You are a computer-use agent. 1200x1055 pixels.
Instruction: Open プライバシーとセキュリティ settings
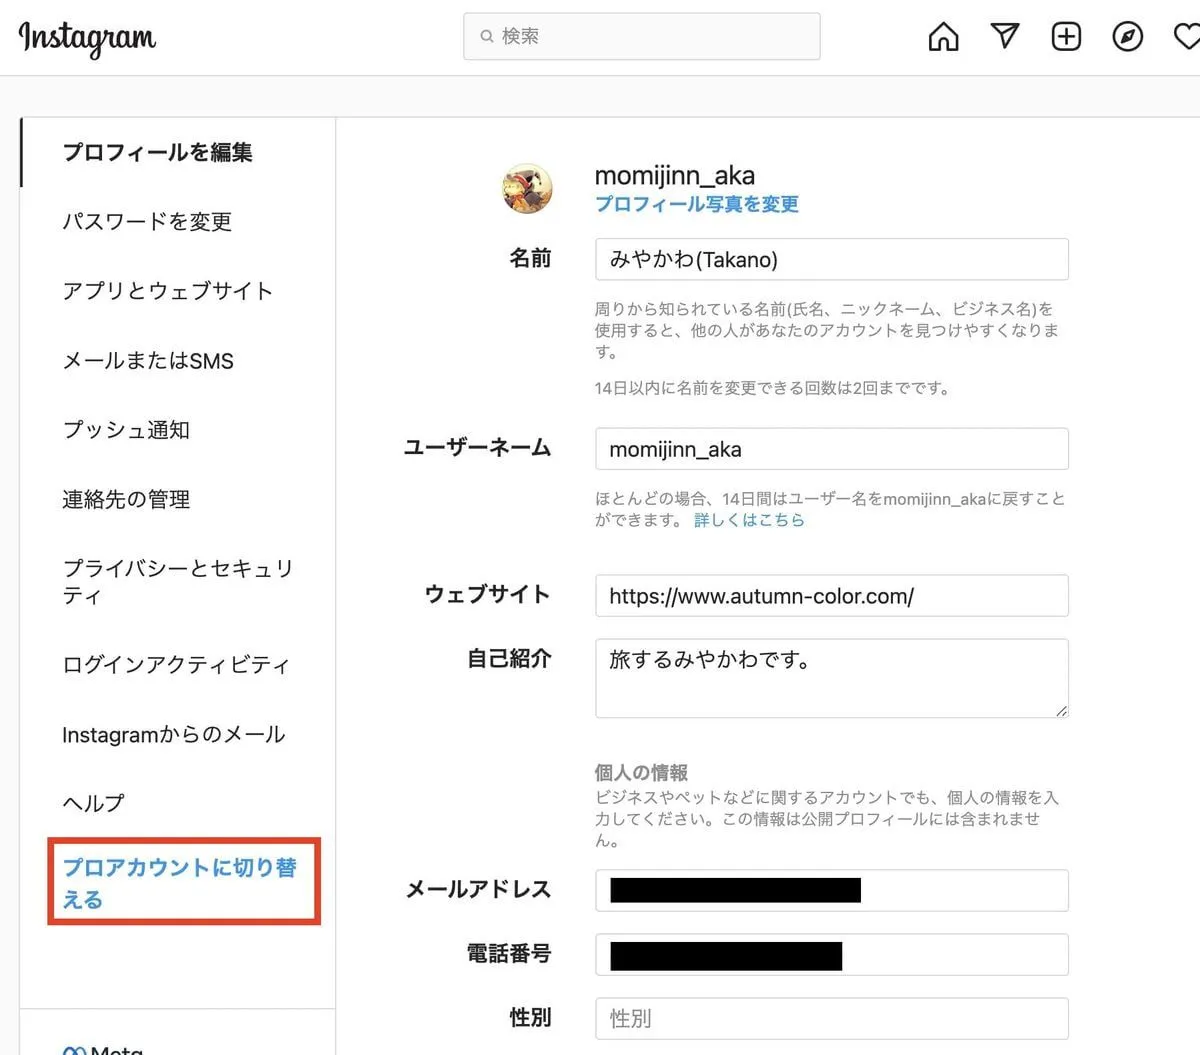(x=177, y=581)
